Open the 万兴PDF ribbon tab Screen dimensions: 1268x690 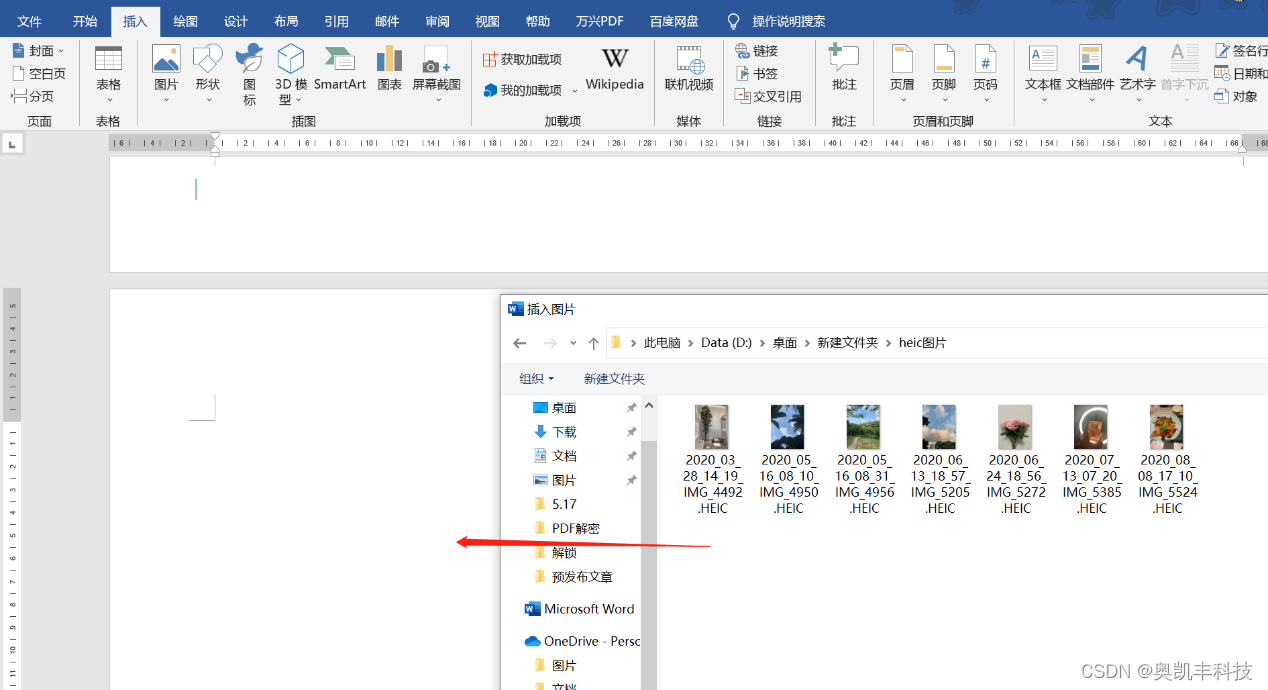[x=599, y=20]
